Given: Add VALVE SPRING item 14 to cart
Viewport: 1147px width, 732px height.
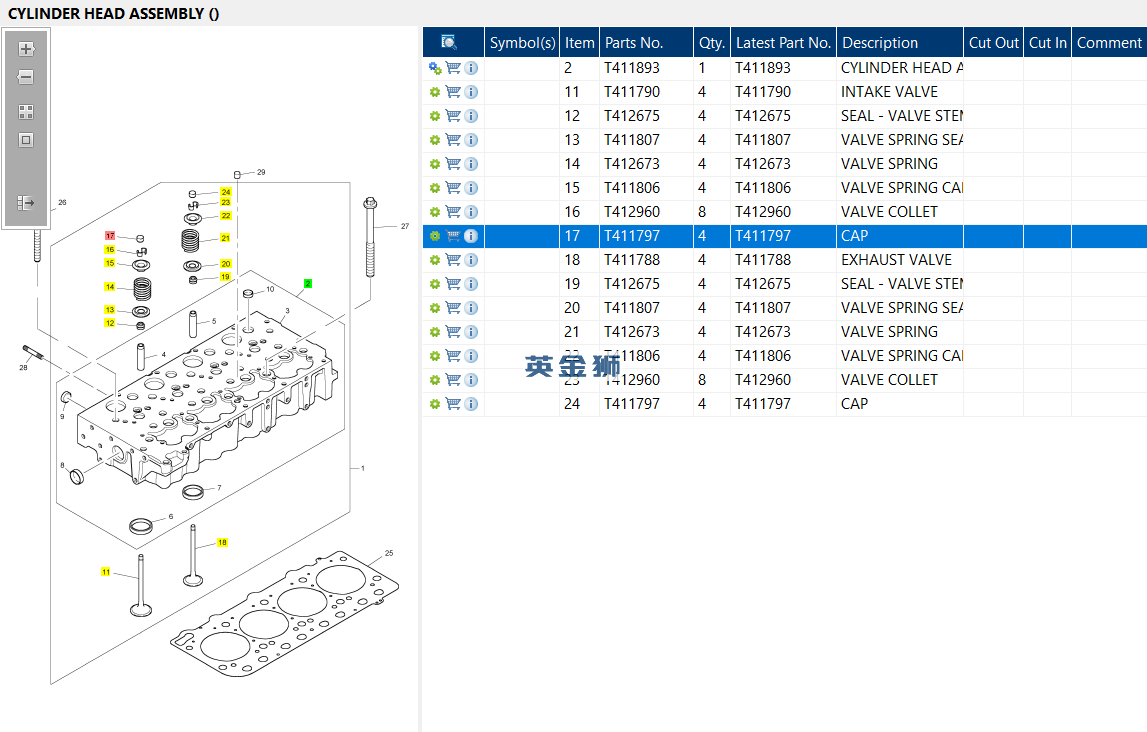Looking at the screenshot, I should coord(453,164).
